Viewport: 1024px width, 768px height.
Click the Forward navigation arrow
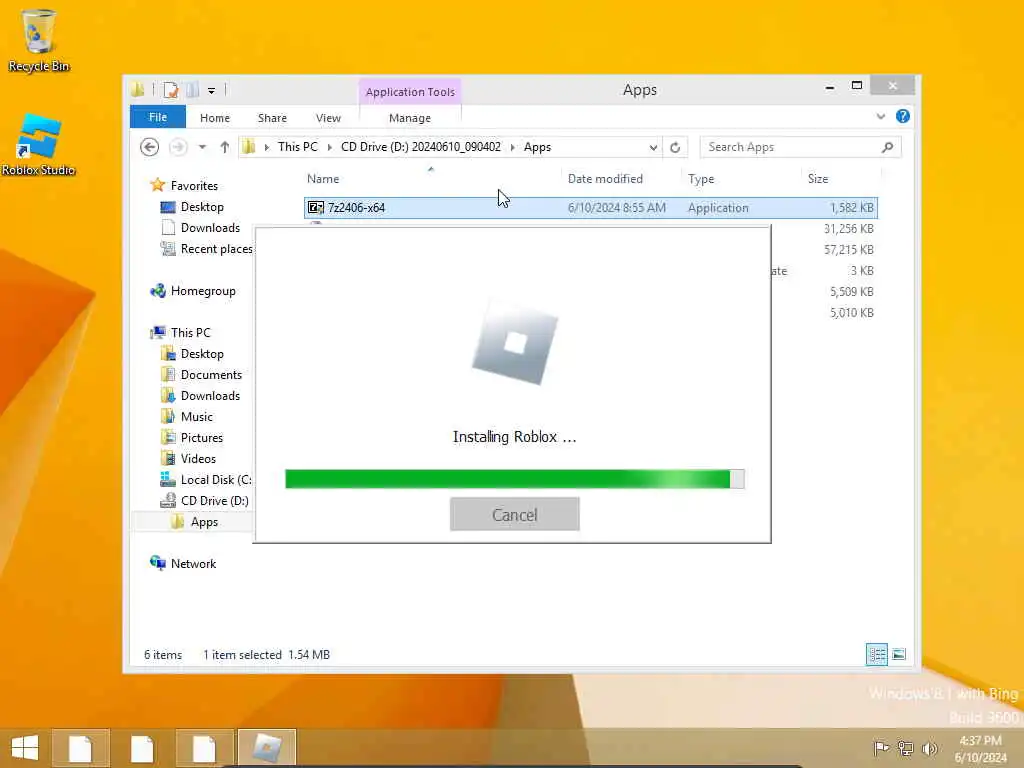[178, 147]
